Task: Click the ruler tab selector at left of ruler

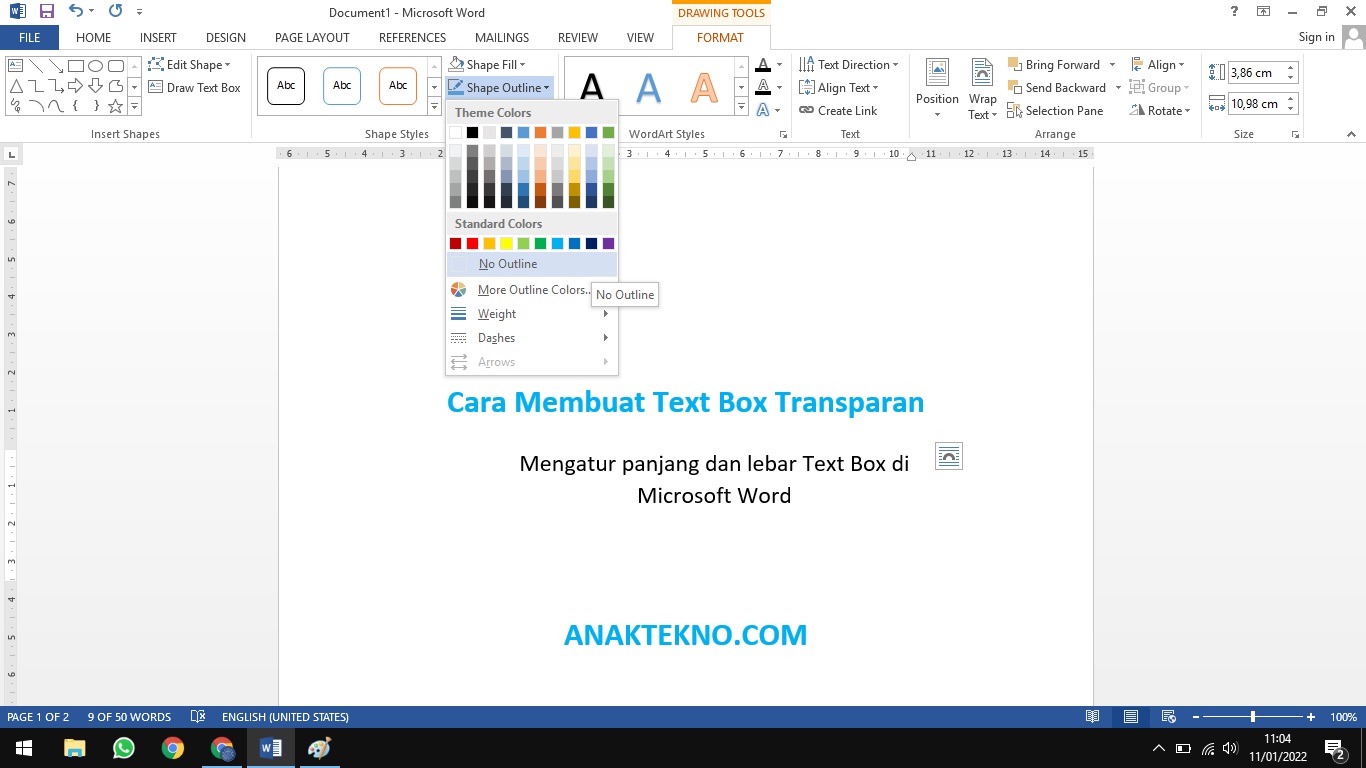Action: 11,154
